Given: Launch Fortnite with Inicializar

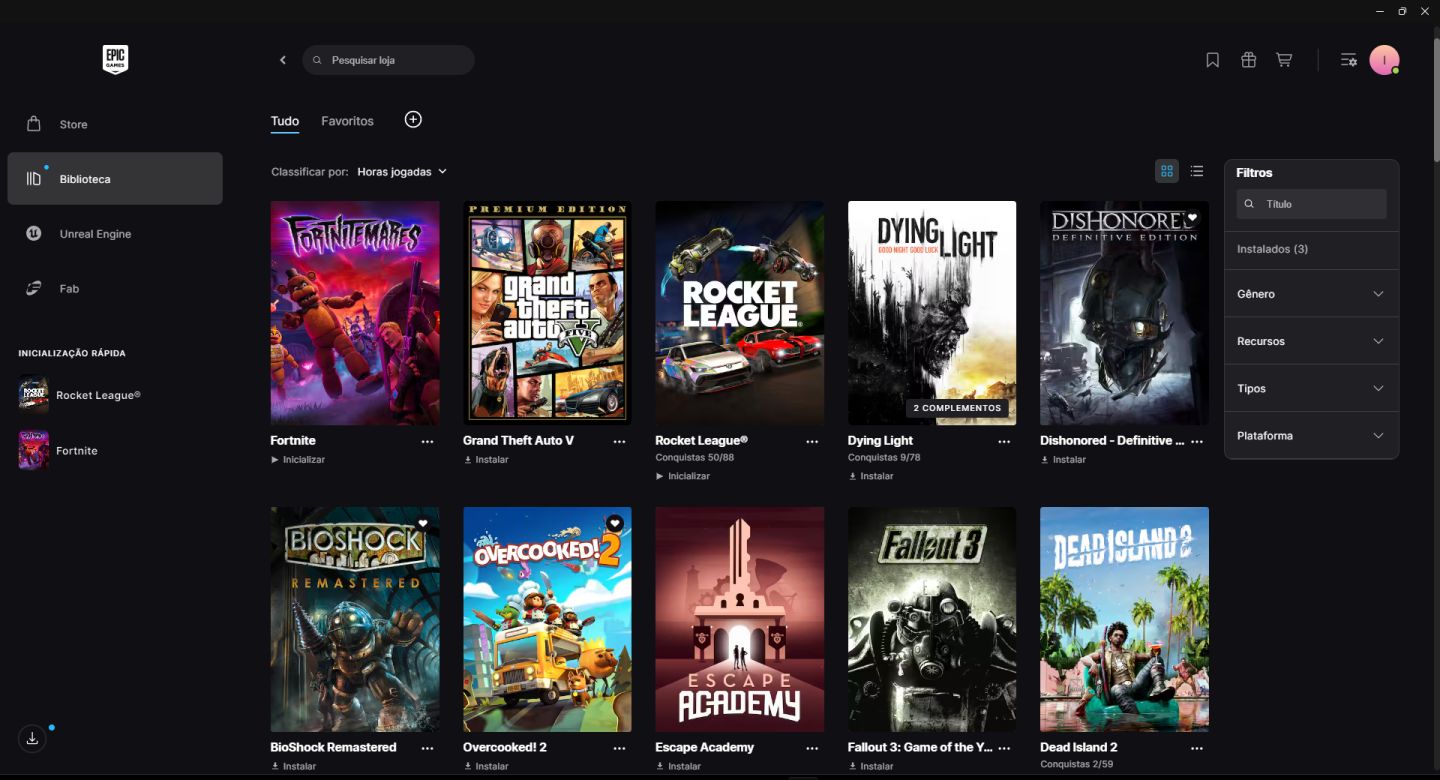Looking at the screenshot, I should click(x=298, y=460).
